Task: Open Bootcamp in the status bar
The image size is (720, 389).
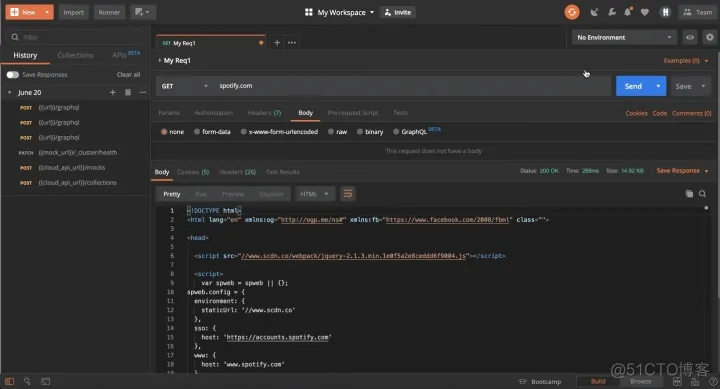Action: click(x=540, y=382)
